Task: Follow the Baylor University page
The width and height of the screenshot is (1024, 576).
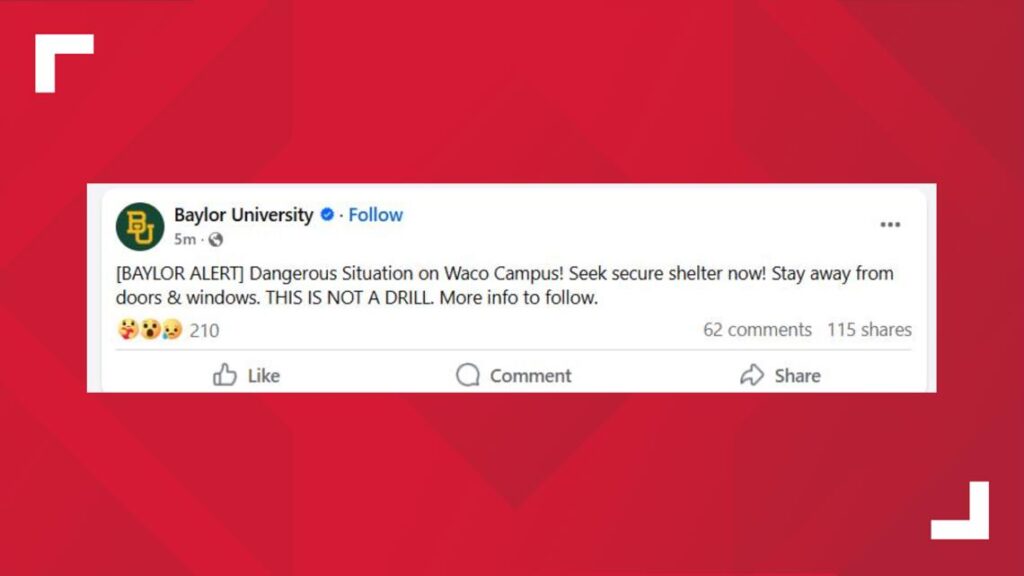Action: (x=375, y=215)
